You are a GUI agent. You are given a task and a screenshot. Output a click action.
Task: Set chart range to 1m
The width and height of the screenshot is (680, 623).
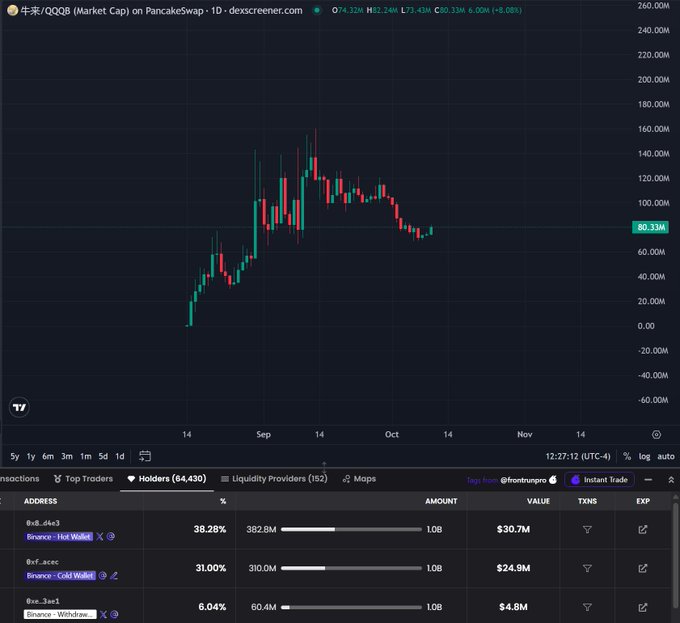click(86, 457)
